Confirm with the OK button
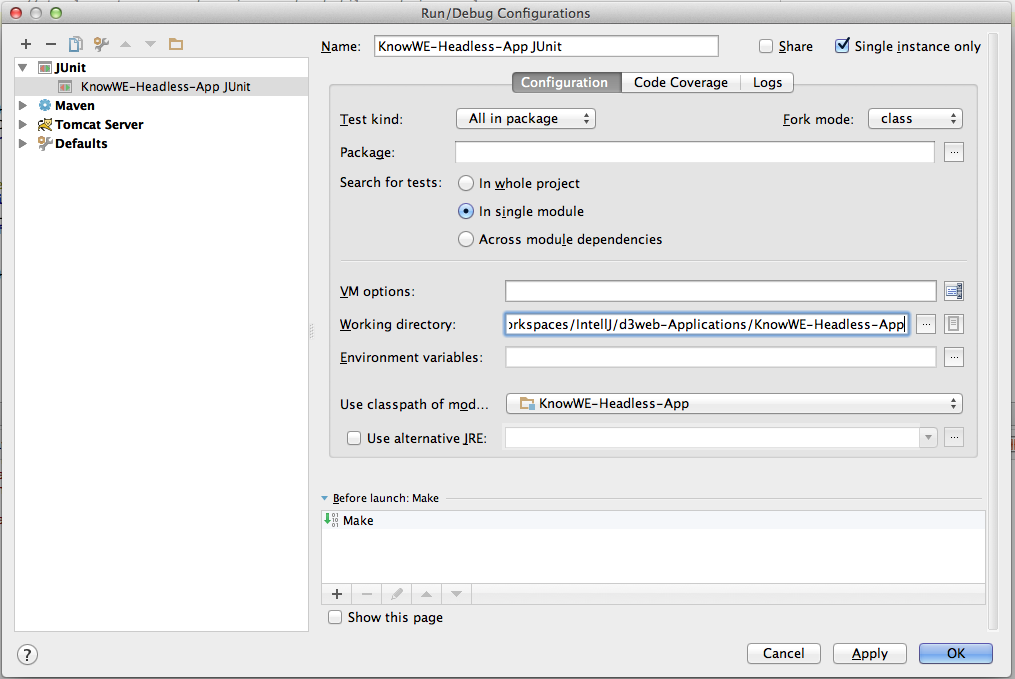 pos(955,653)
